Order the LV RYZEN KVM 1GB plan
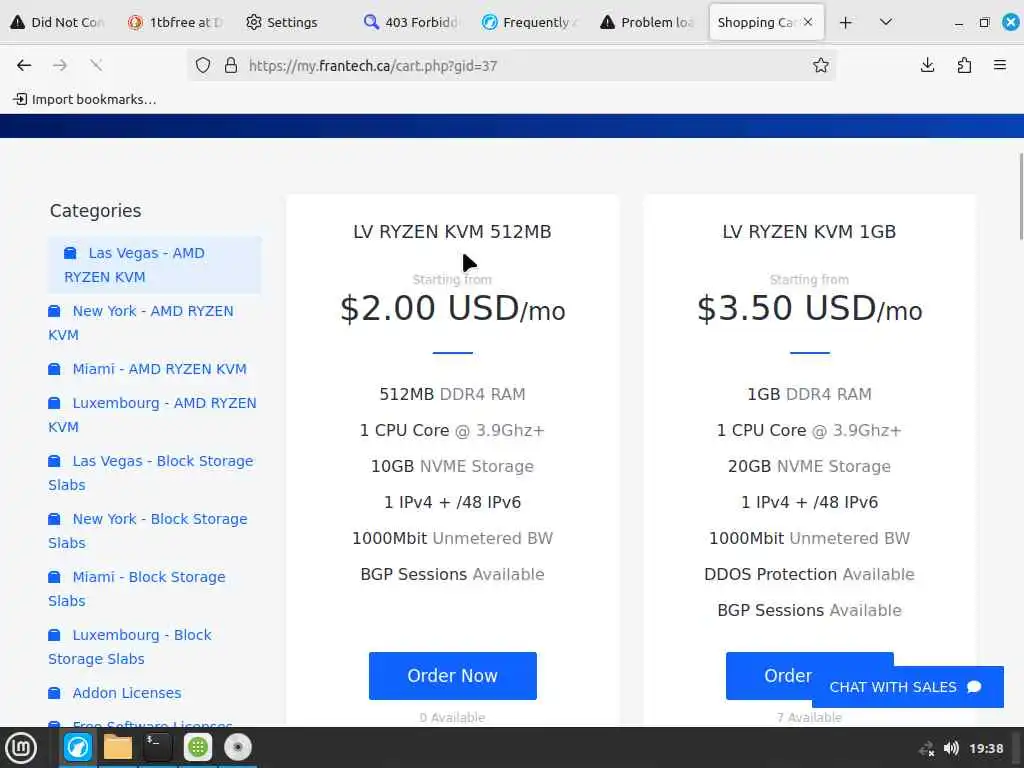The width and height of the screenshot is (1024, 768). pos(771,676)
